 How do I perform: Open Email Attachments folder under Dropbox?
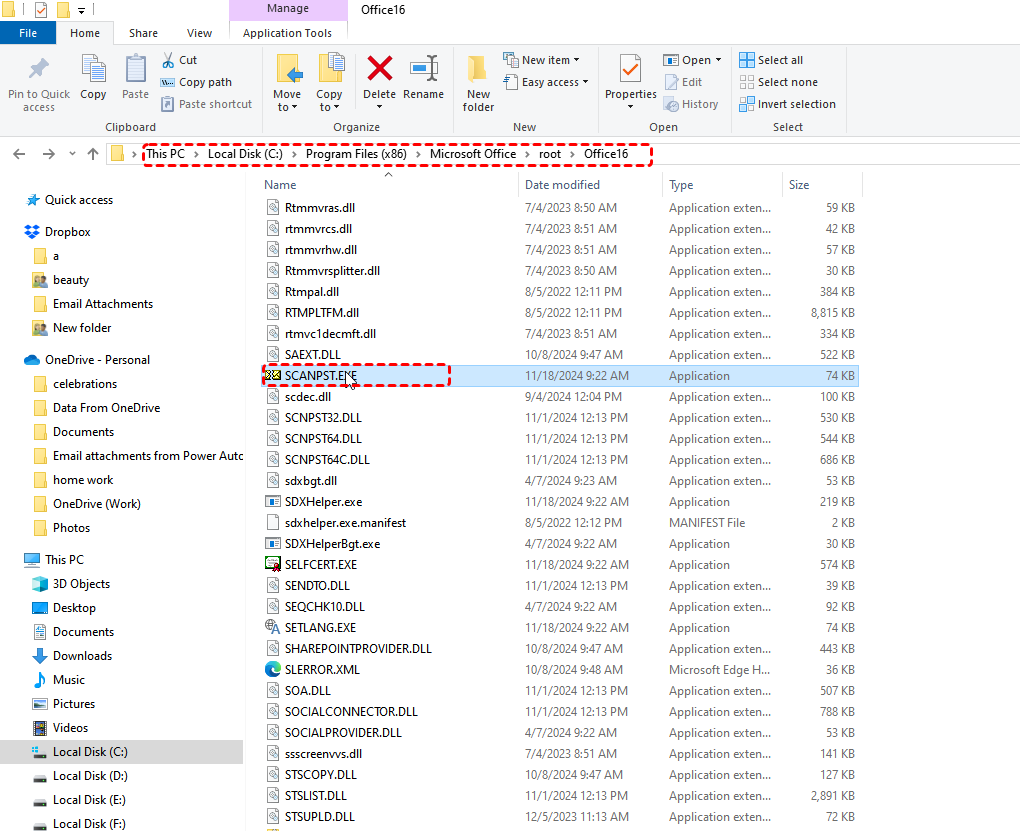click(x=103, y=304)
